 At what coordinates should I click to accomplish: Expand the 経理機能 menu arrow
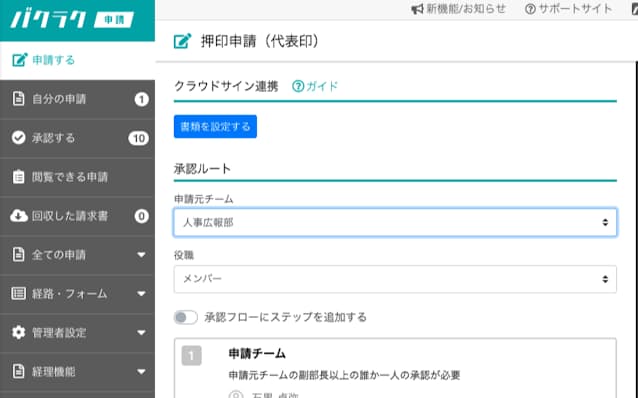coord(141,372)
